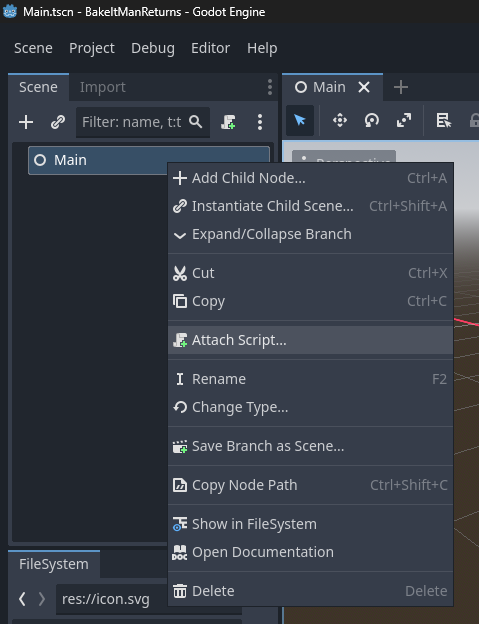Click the Add Child Node plus icon in Scene dock

(x=26, y=122)
